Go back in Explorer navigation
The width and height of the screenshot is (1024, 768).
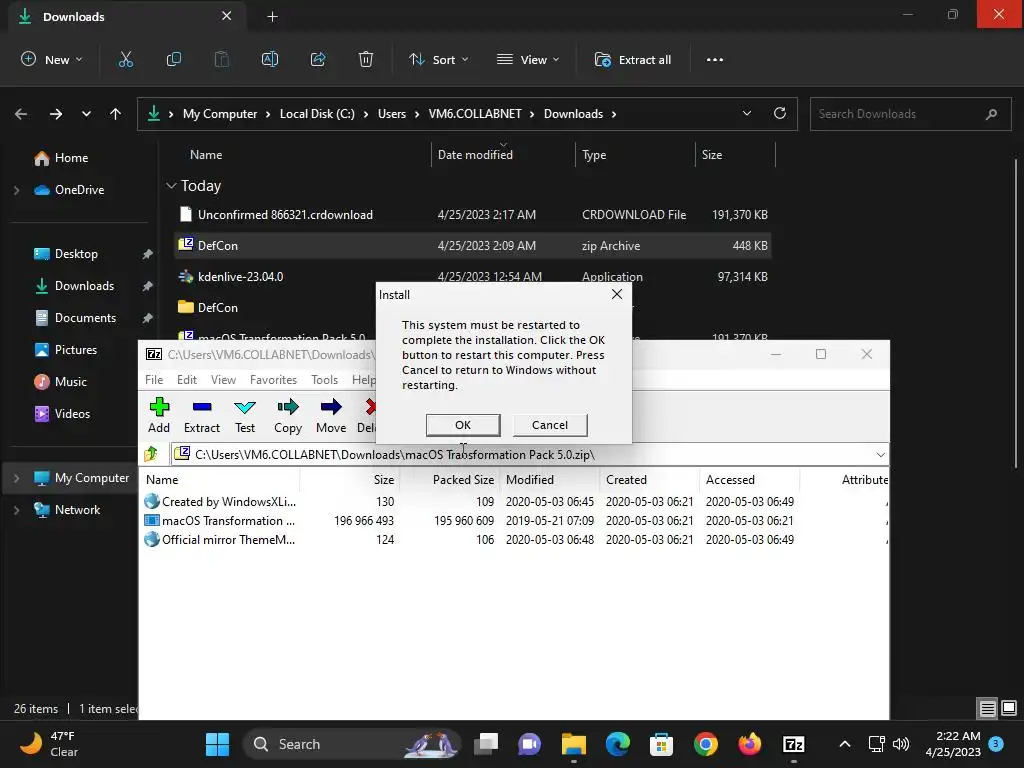tap(21, 114)
